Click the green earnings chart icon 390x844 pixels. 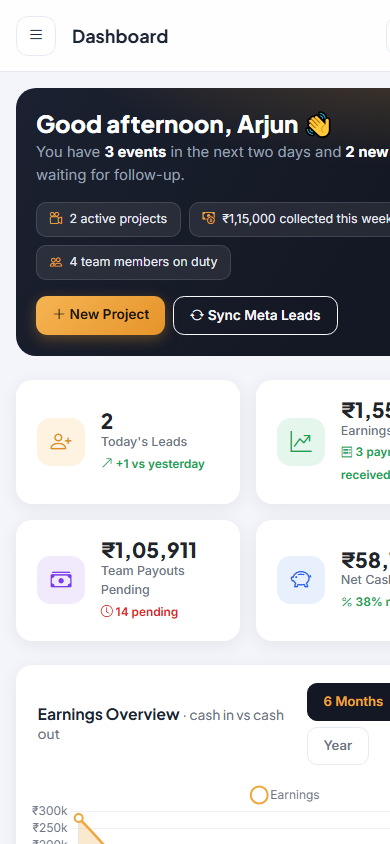[301, 442]
